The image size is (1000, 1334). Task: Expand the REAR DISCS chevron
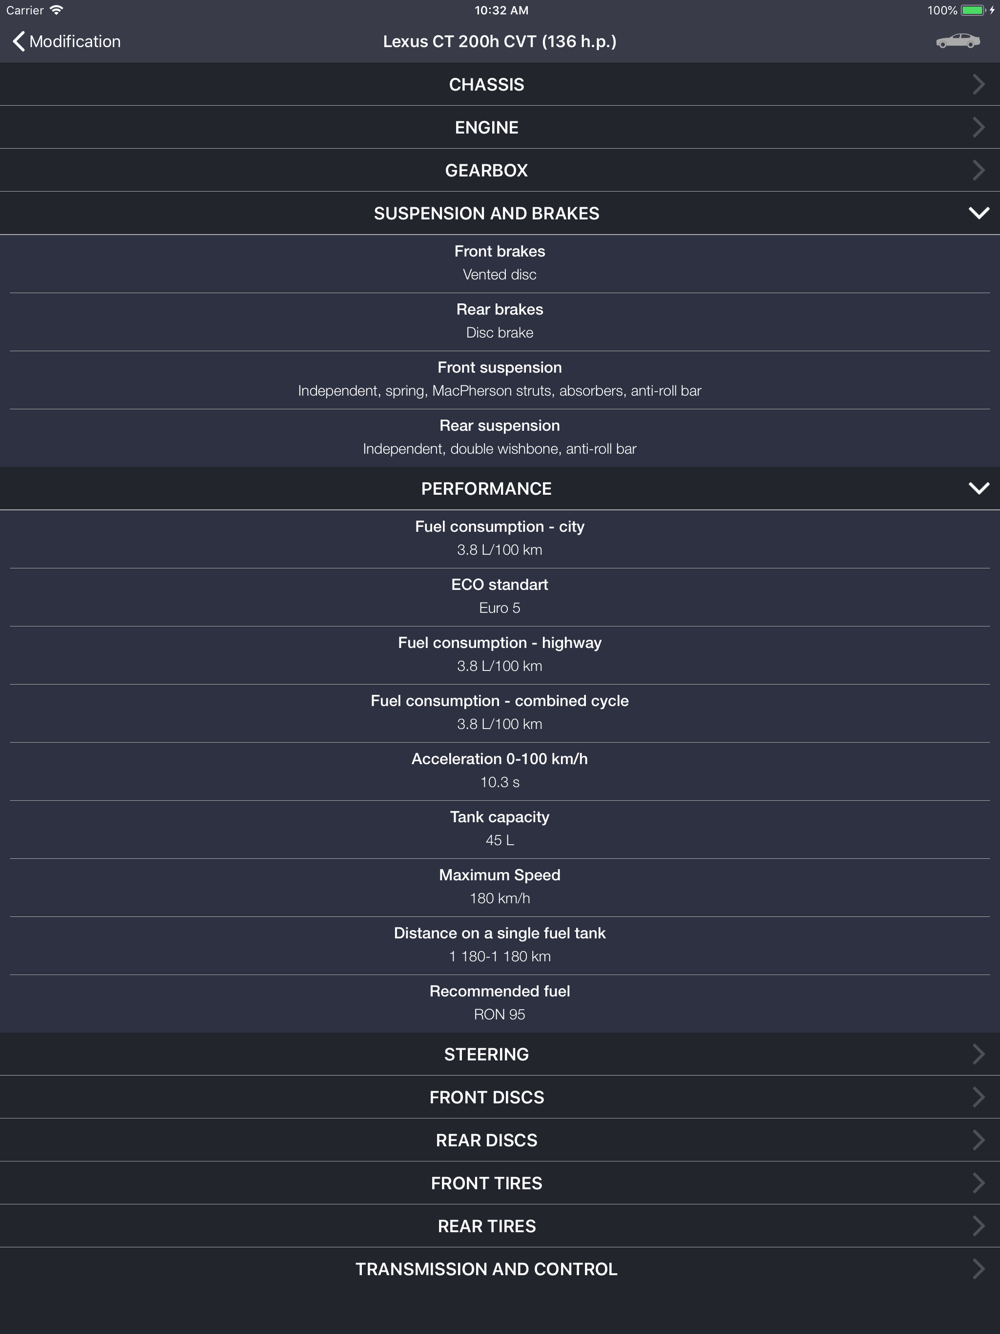tap(978, 1140)
